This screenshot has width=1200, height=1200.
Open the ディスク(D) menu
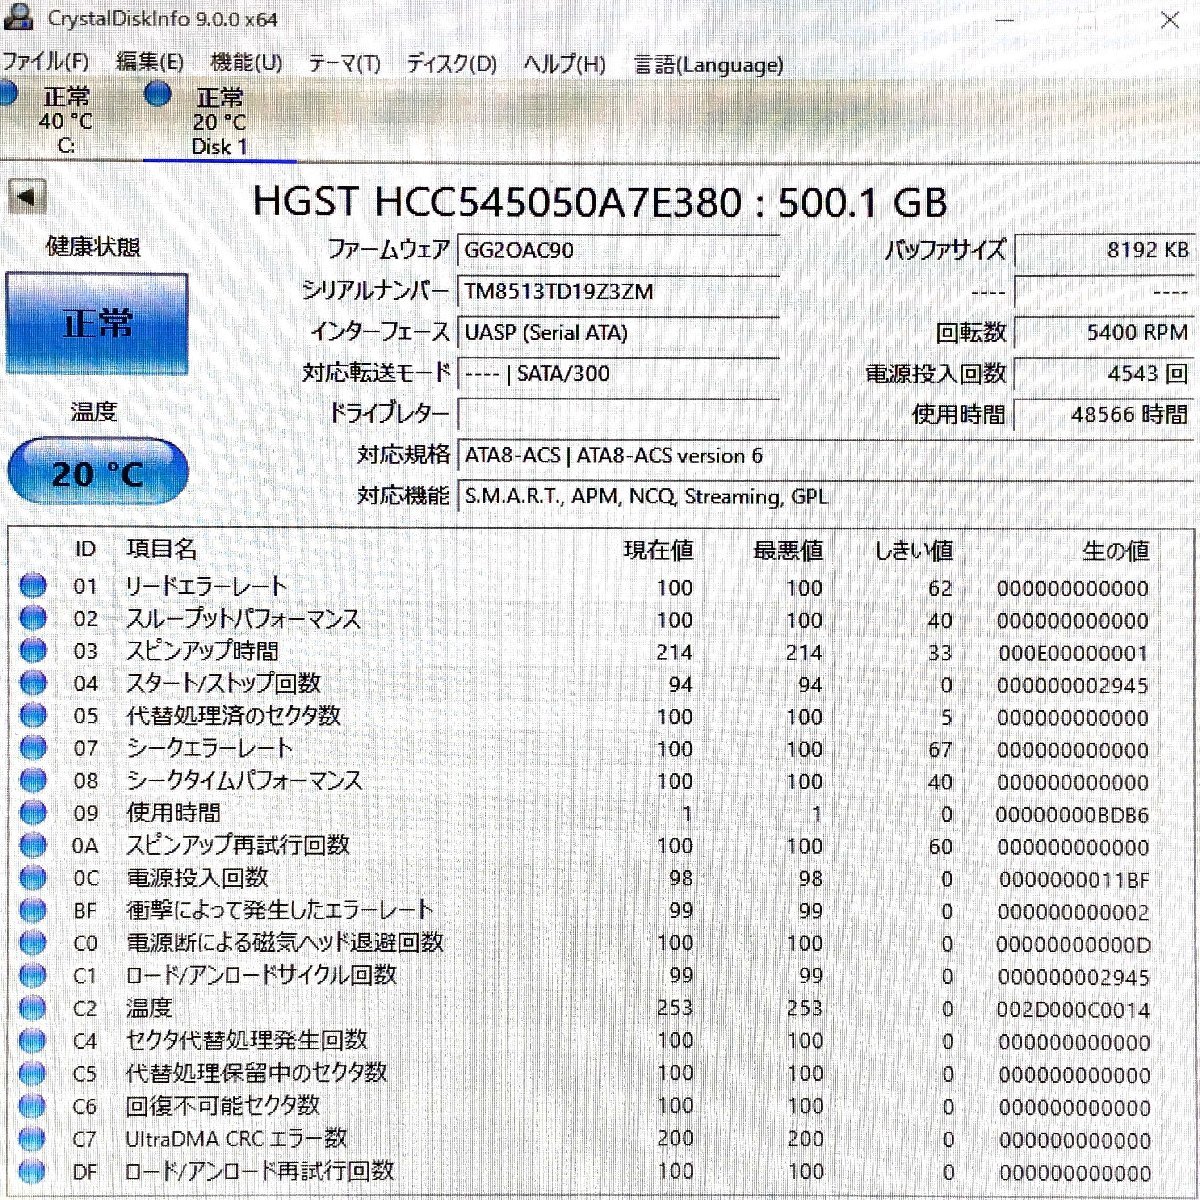[451, 64]
